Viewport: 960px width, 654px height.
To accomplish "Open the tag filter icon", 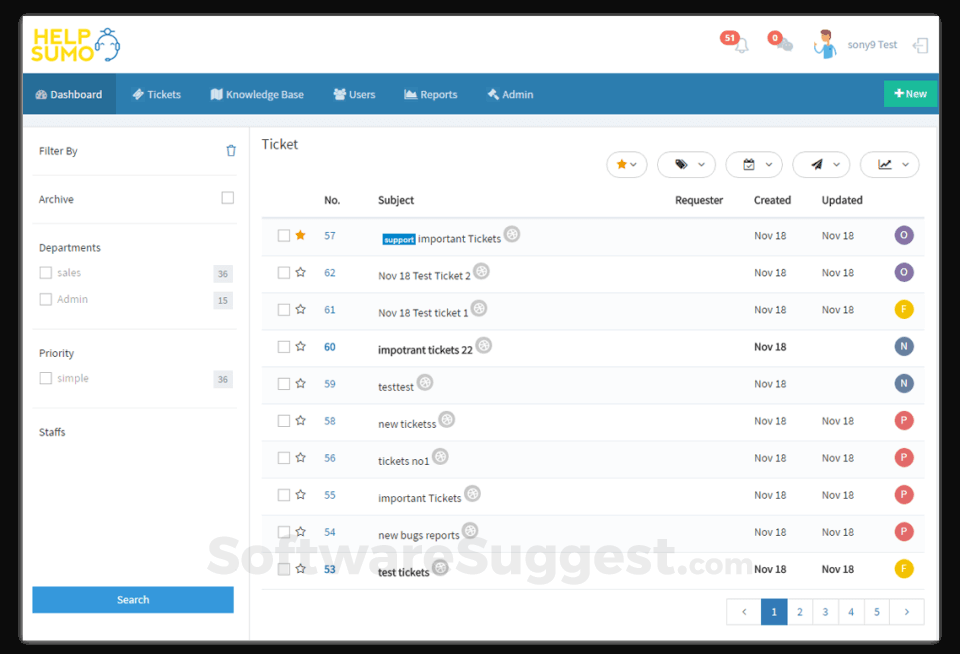I will pos(681,164).
